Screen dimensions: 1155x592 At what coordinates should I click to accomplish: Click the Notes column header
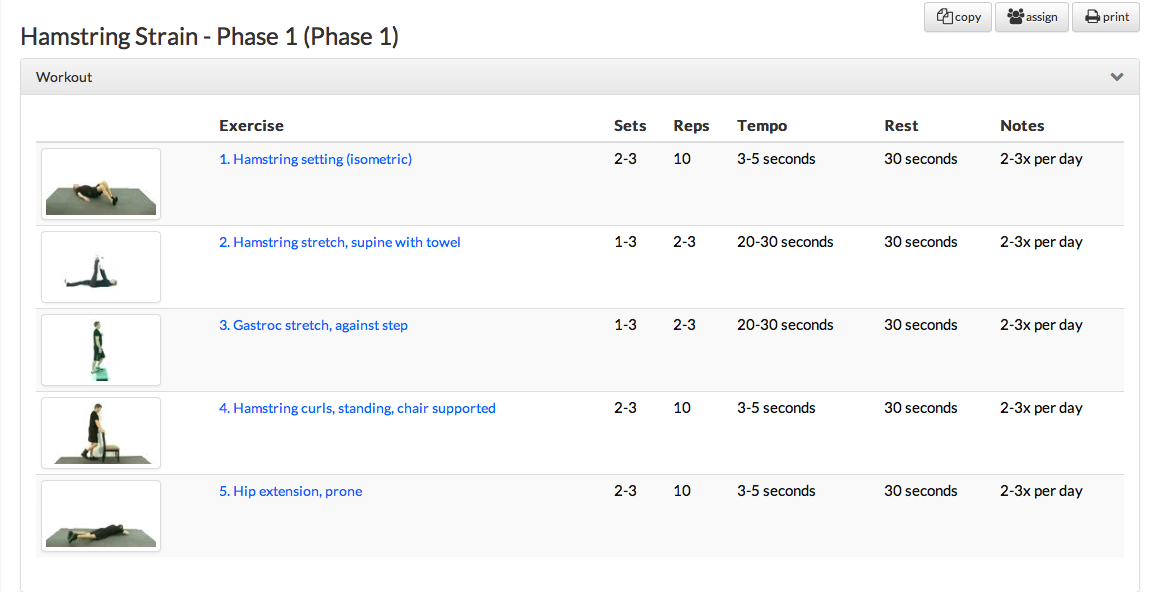[1022, 126]
